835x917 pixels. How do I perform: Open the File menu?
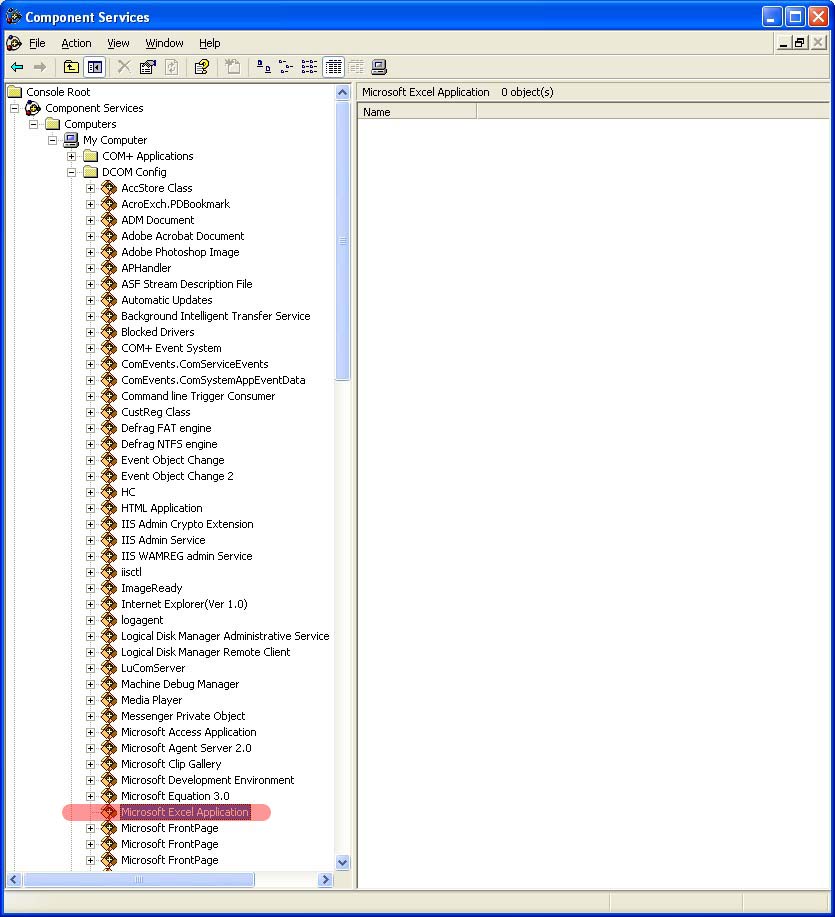click(37, 43)
